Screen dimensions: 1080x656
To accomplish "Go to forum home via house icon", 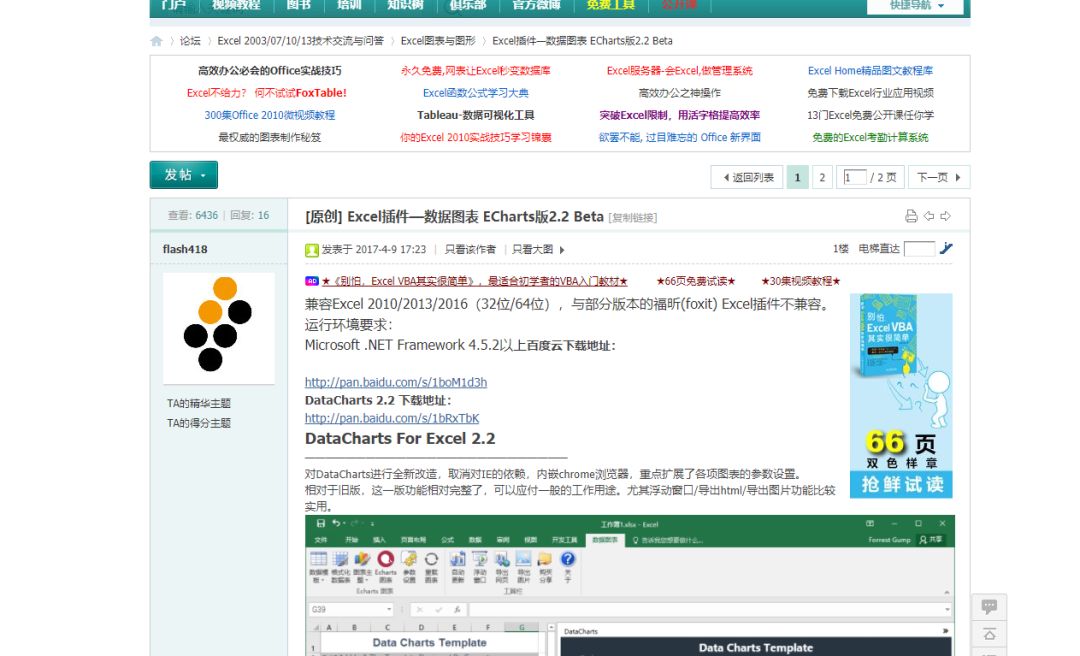I will (x=156, y=41).
